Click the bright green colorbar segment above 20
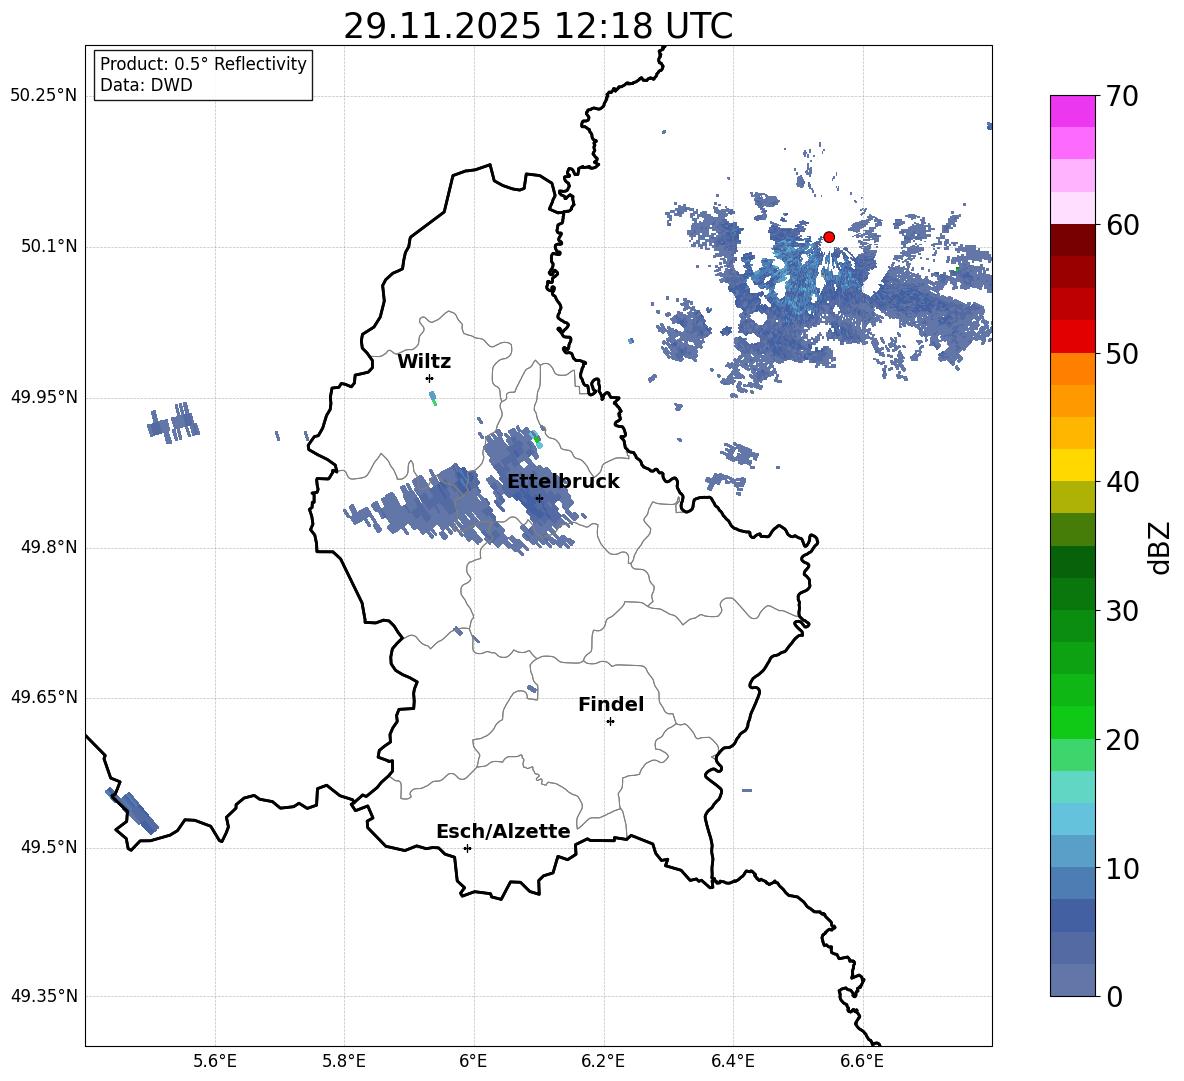Viewport: 1184px width, 1081px height. pos(1073,722)
